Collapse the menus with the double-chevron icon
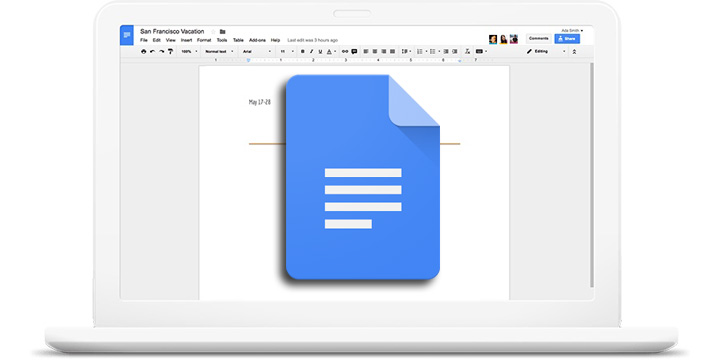This screenshot has width=720, height=360. (574, 52)
